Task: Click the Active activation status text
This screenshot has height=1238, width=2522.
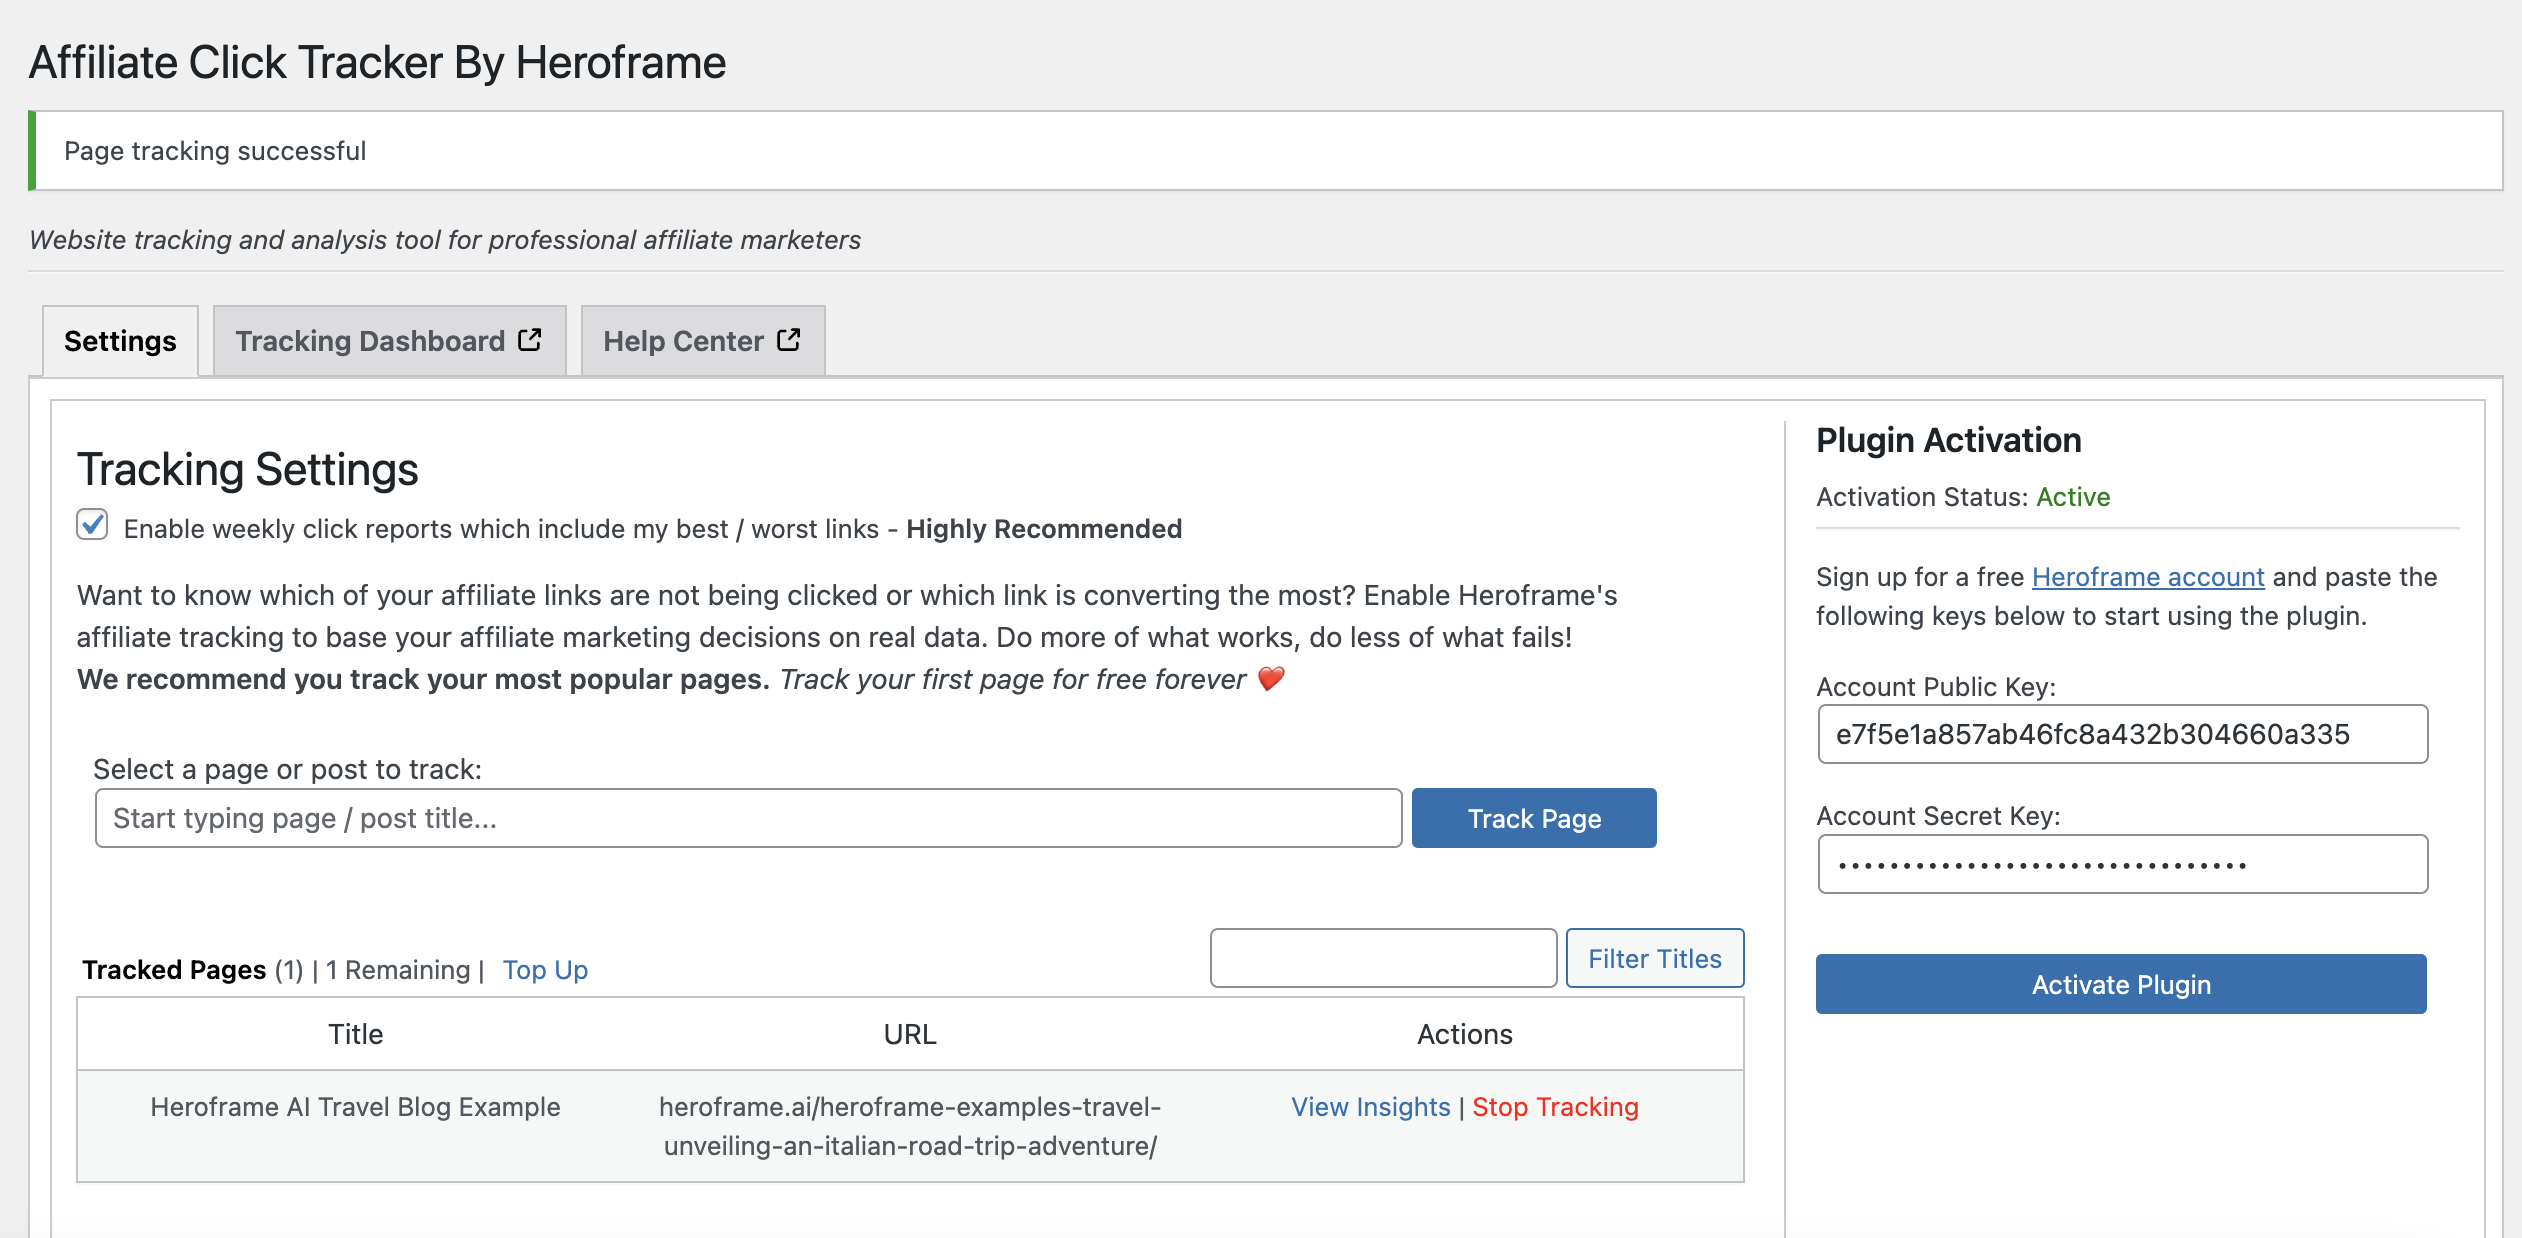Action: [2073, 497]
